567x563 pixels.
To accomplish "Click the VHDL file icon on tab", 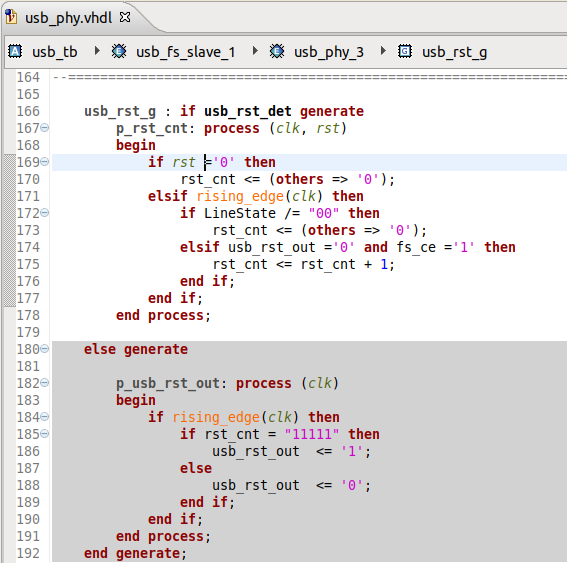I will [x=11, y=17].
